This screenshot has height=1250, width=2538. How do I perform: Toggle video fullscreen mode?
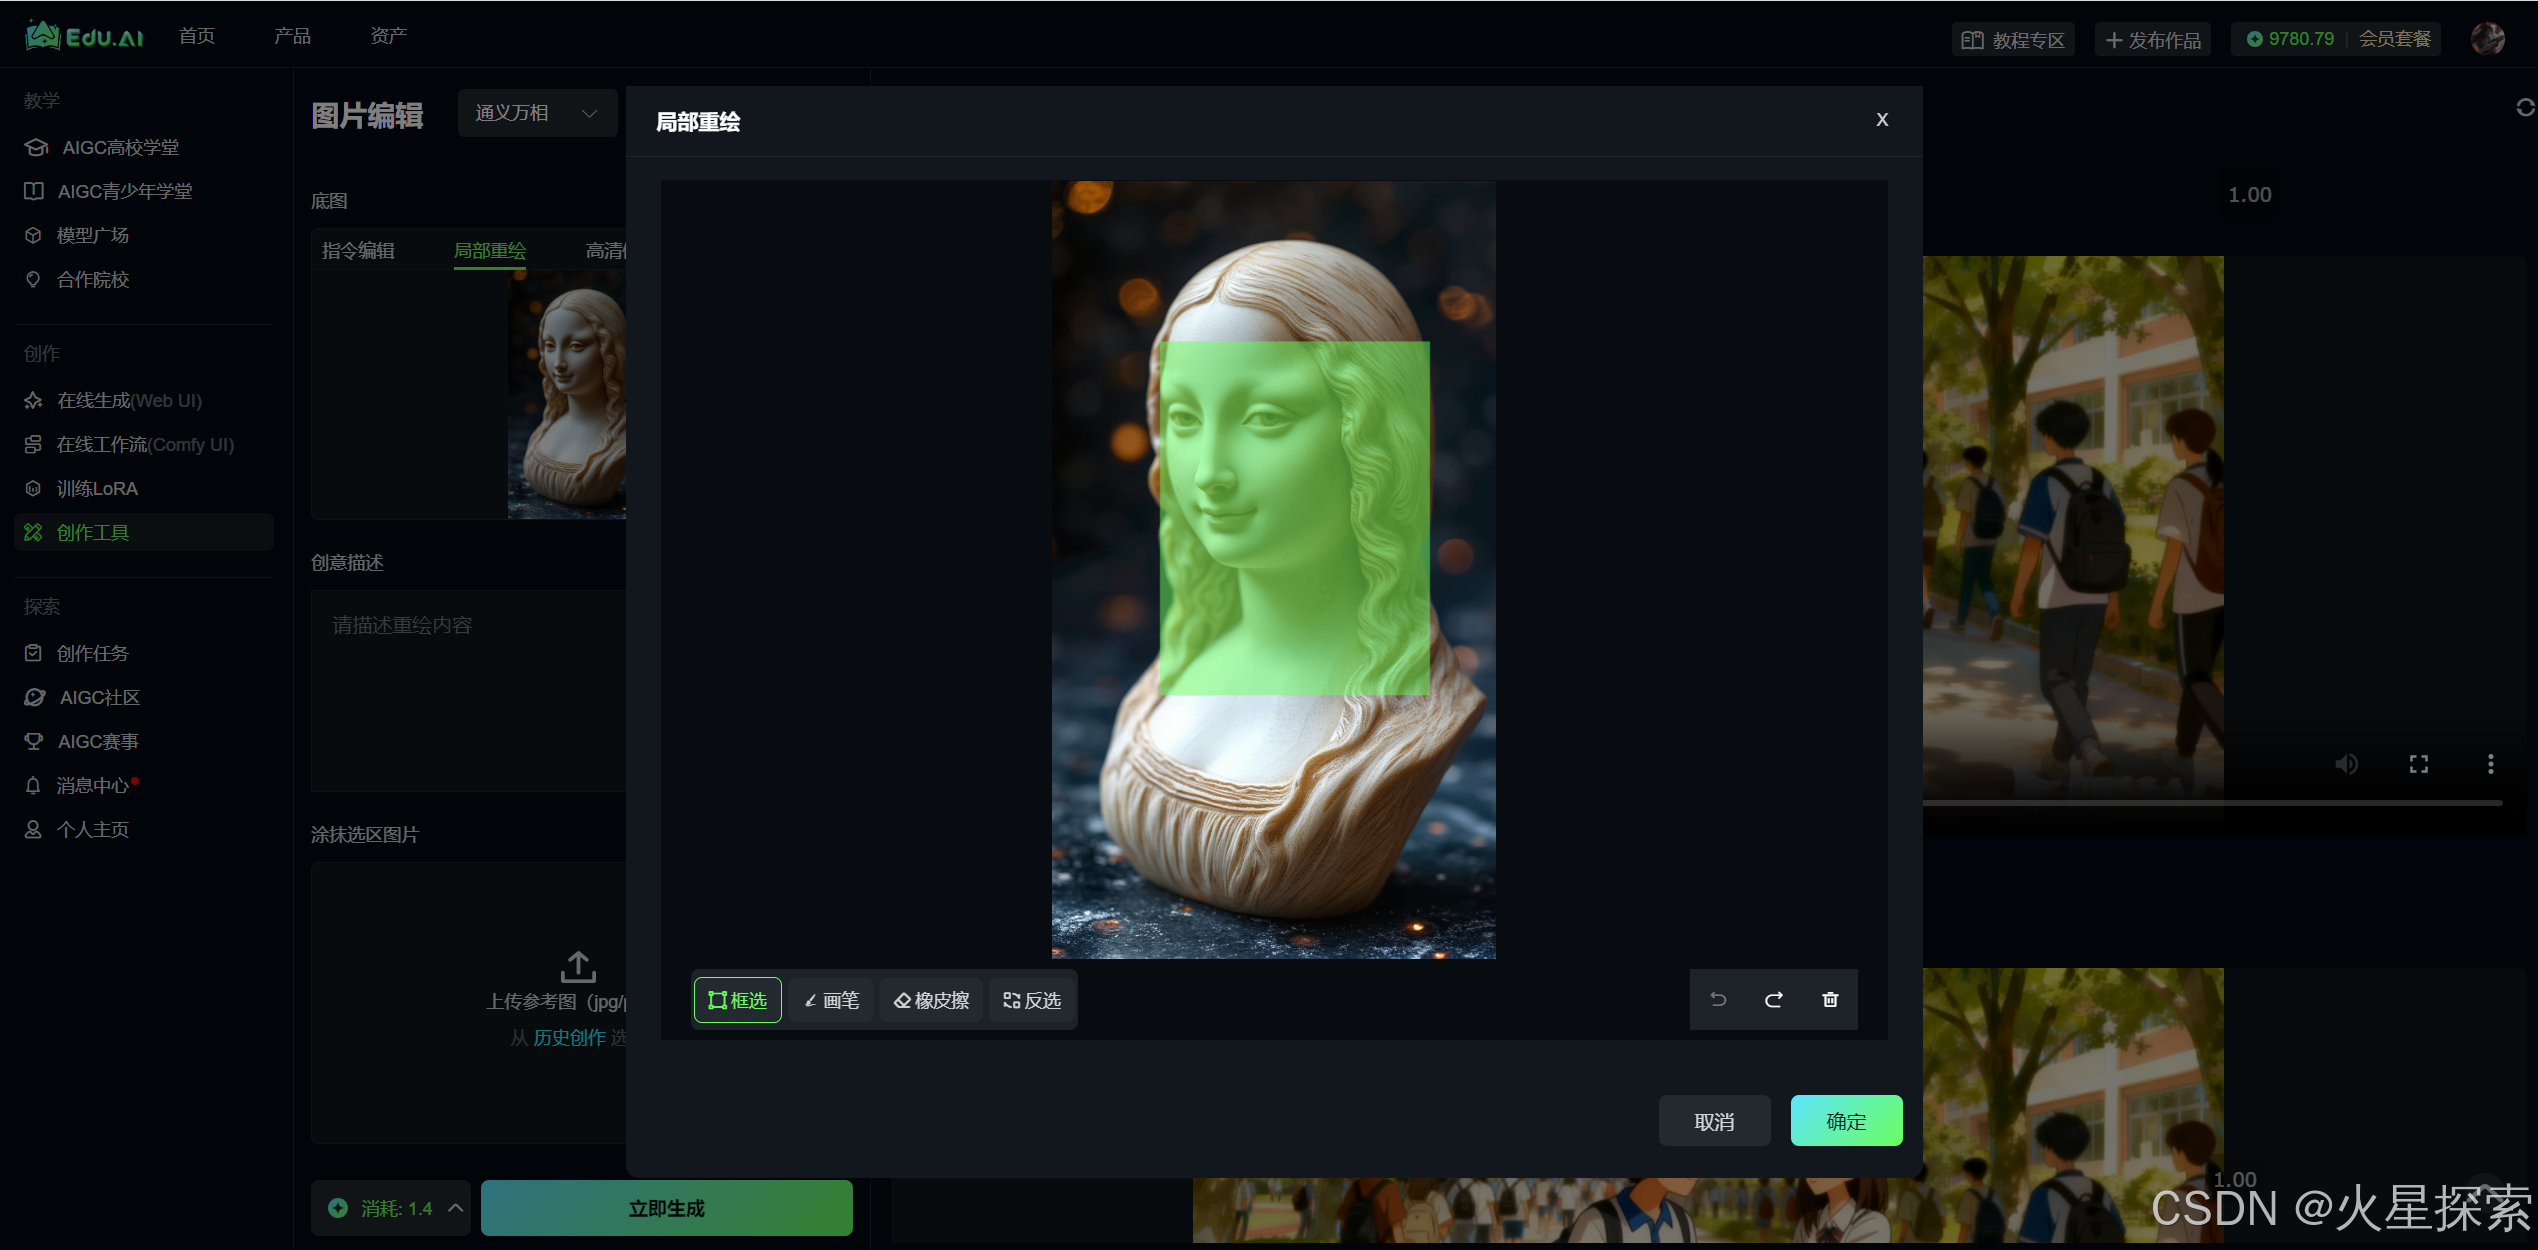pyautogui.click(x=2419, y=764)
